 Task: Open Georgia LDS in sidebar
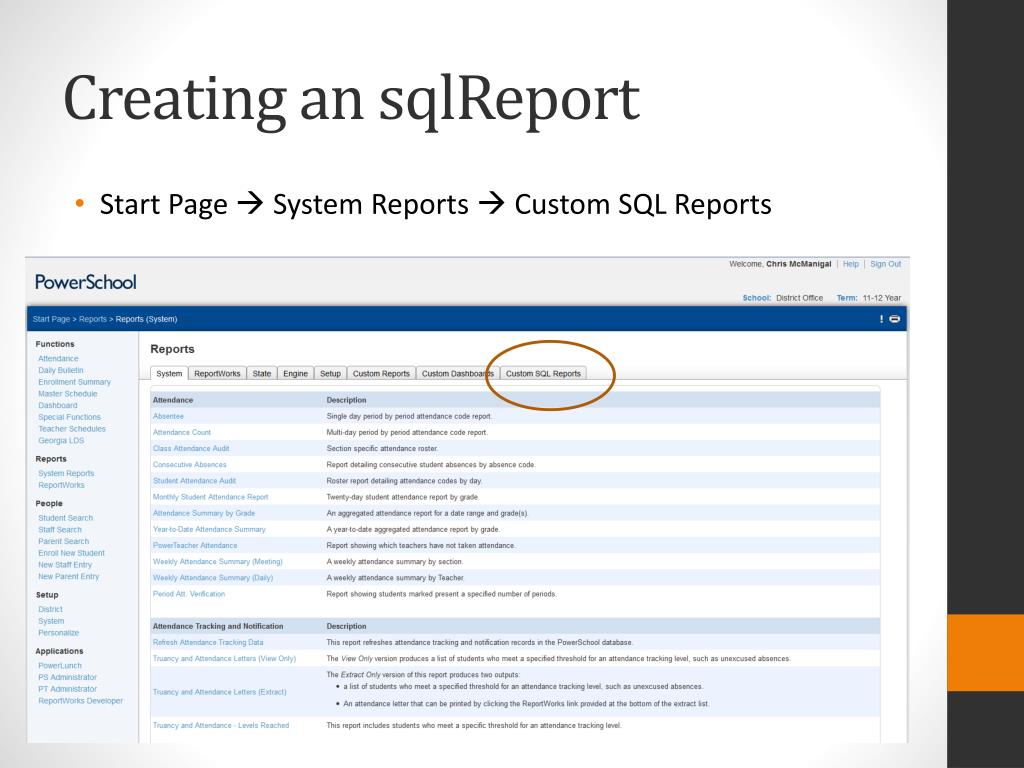click(61, 441)
